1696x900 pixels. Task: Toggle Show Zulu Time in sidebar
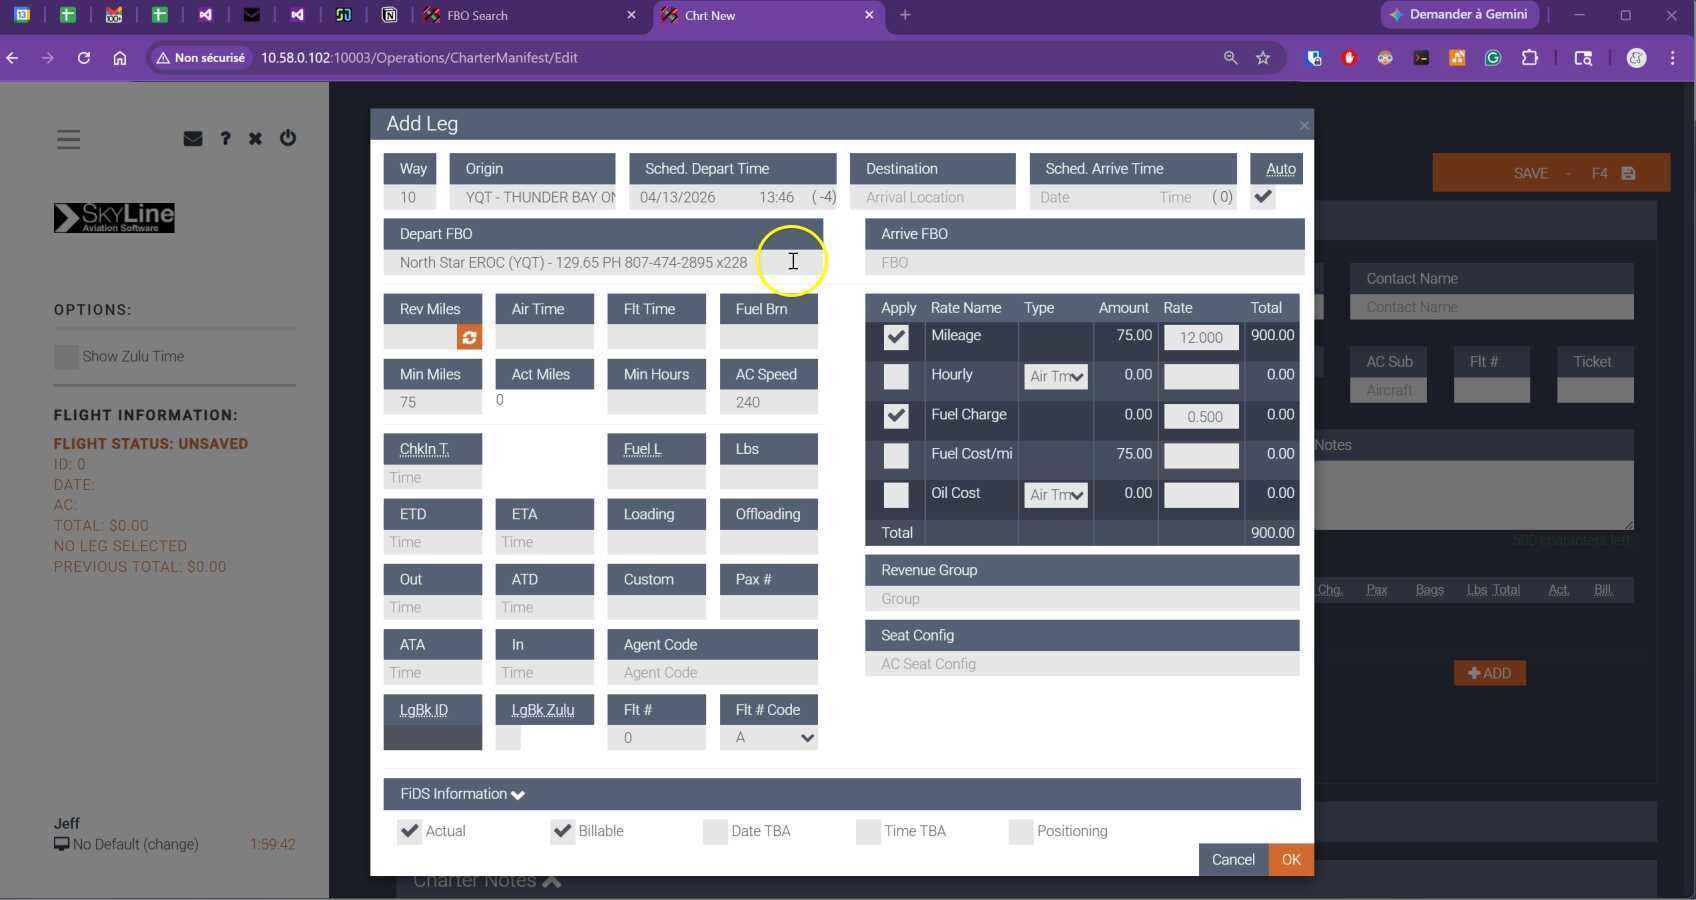pyautogui.click(x=66, y=356)
